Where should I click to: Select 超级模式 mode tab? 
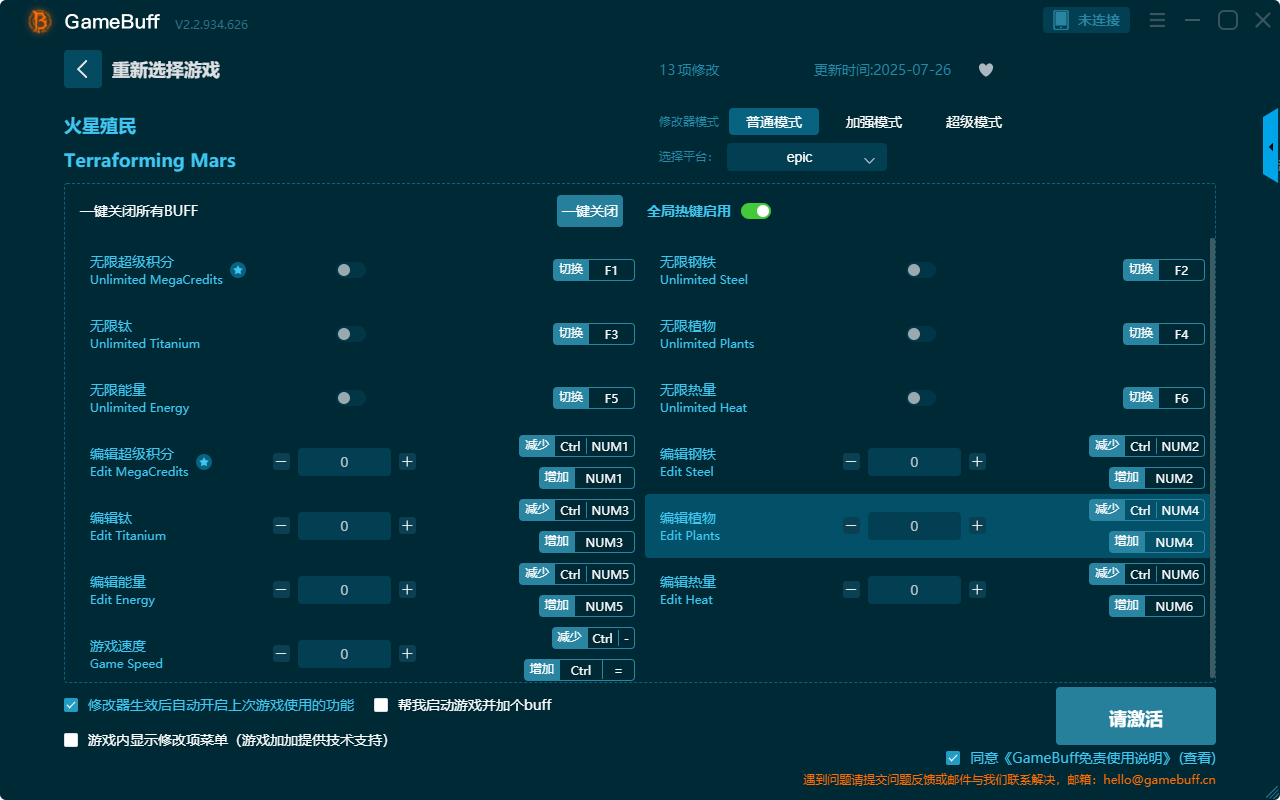[974, 122]
